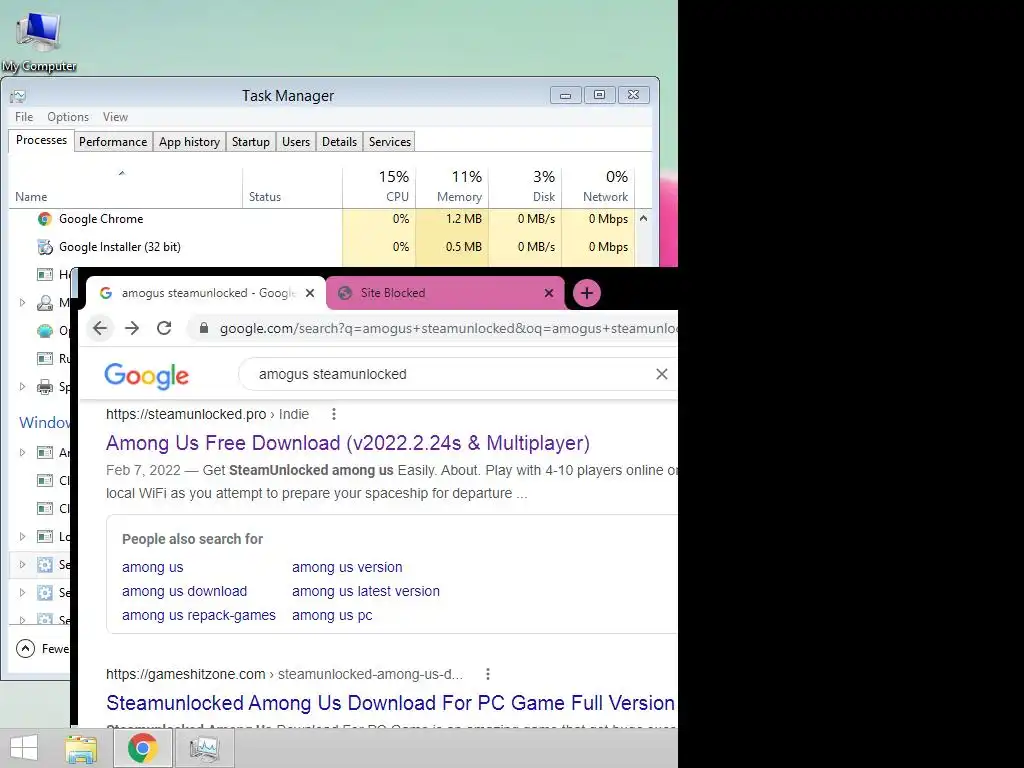Image resolution: width=1024 pixels, height=768 pixels.
Task: Sort processes by CPU column
Action: 379,187
